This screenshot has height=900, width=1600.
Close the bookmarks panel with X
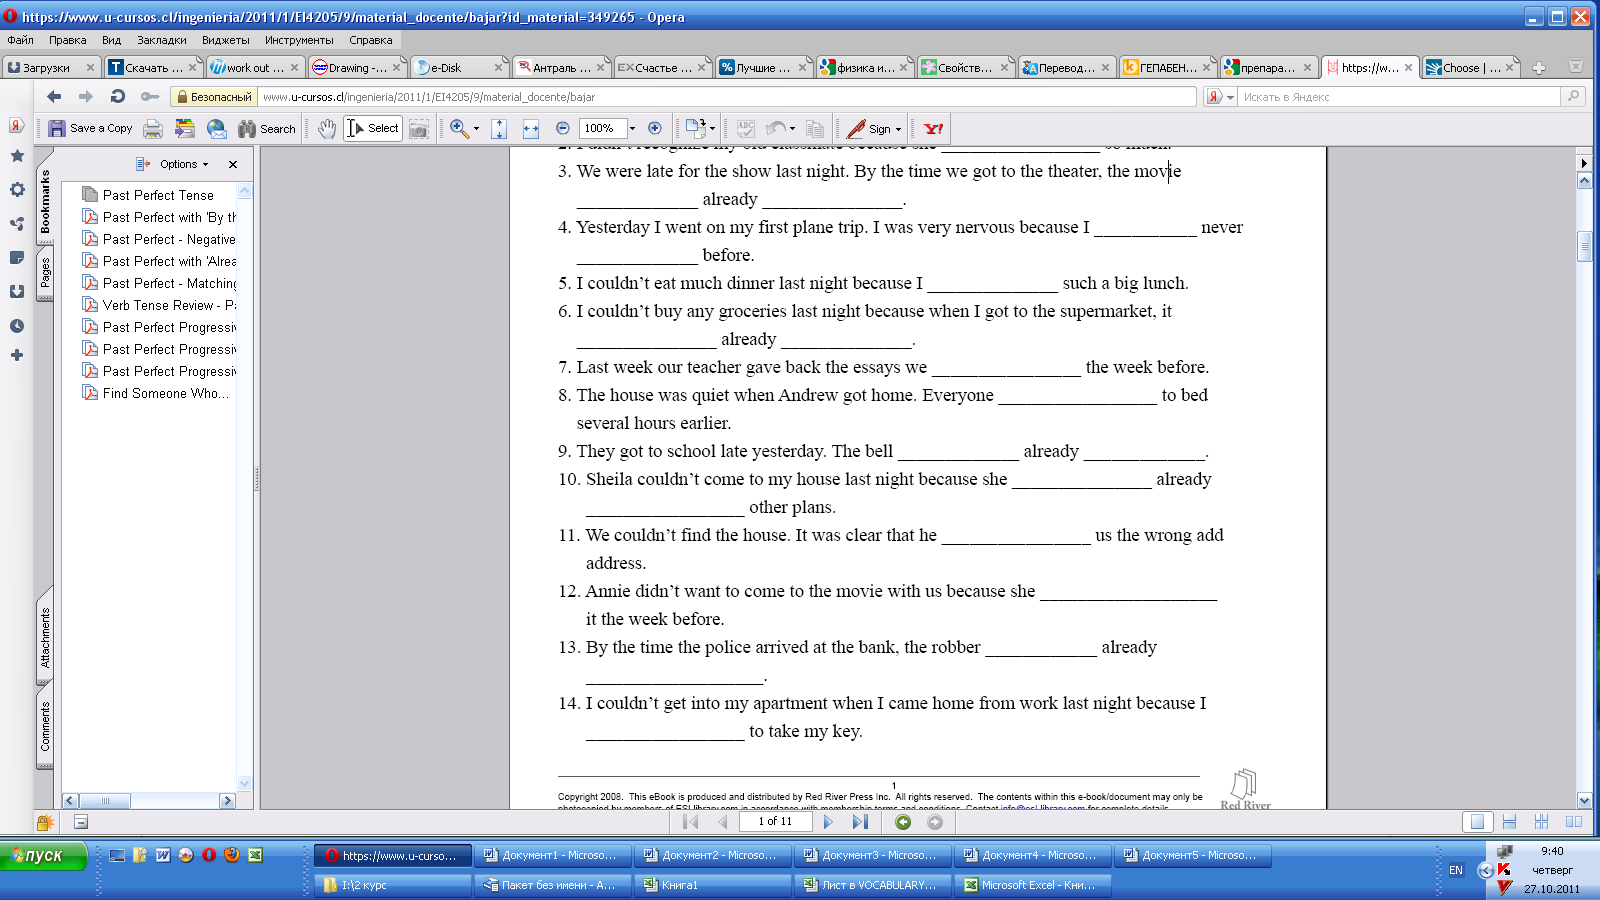(x=233, y=164)
